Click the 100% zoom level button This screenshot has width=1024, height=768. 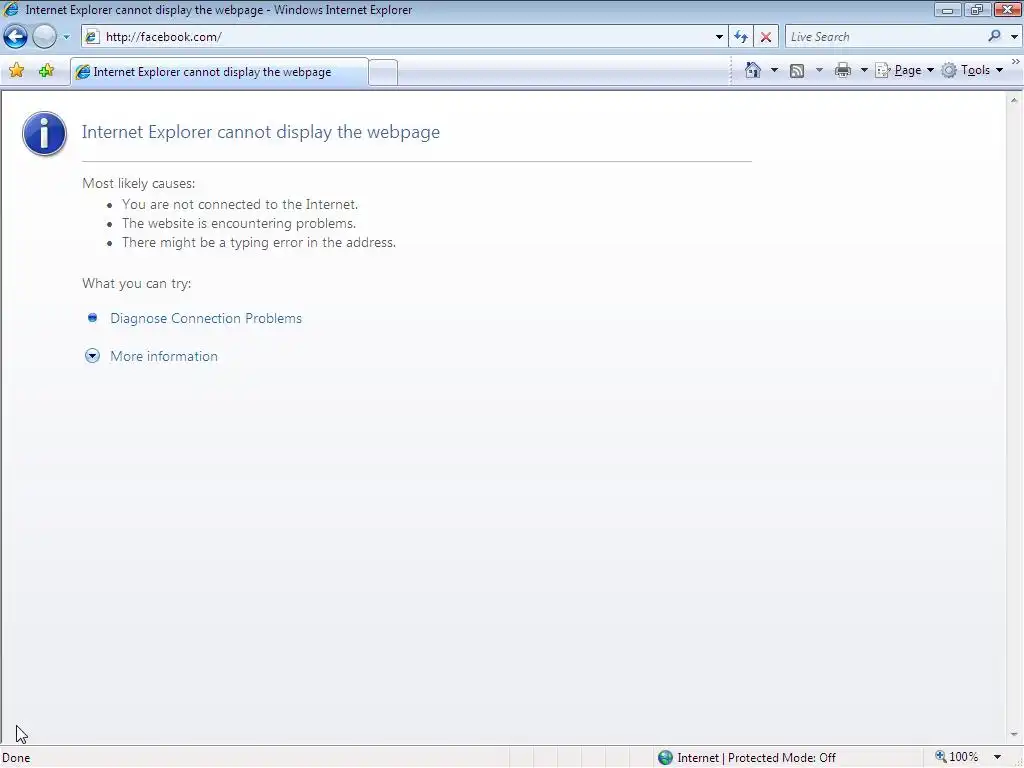tap(956, 757)
